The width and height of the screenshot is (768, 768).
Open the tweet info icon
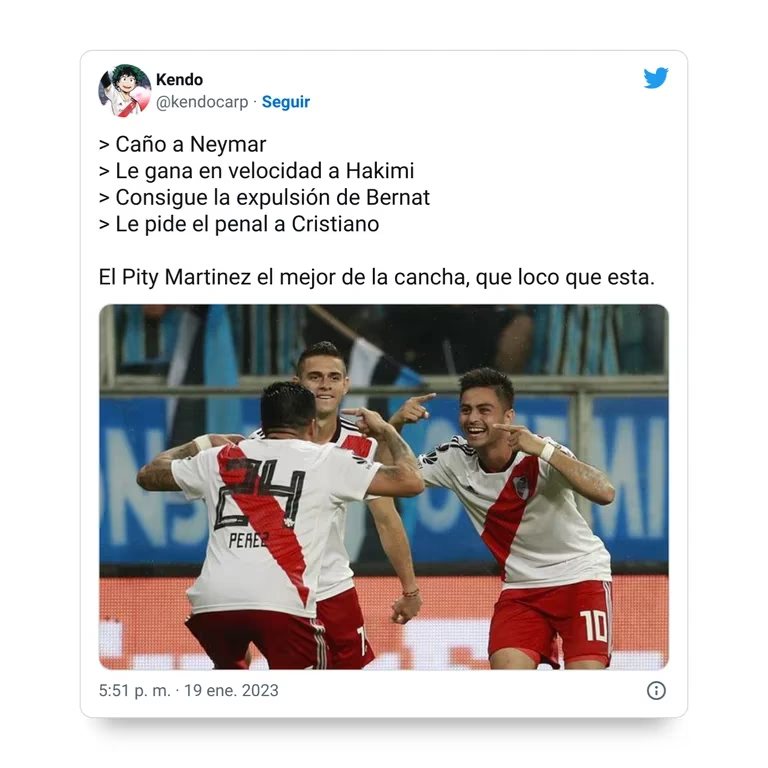656,691
